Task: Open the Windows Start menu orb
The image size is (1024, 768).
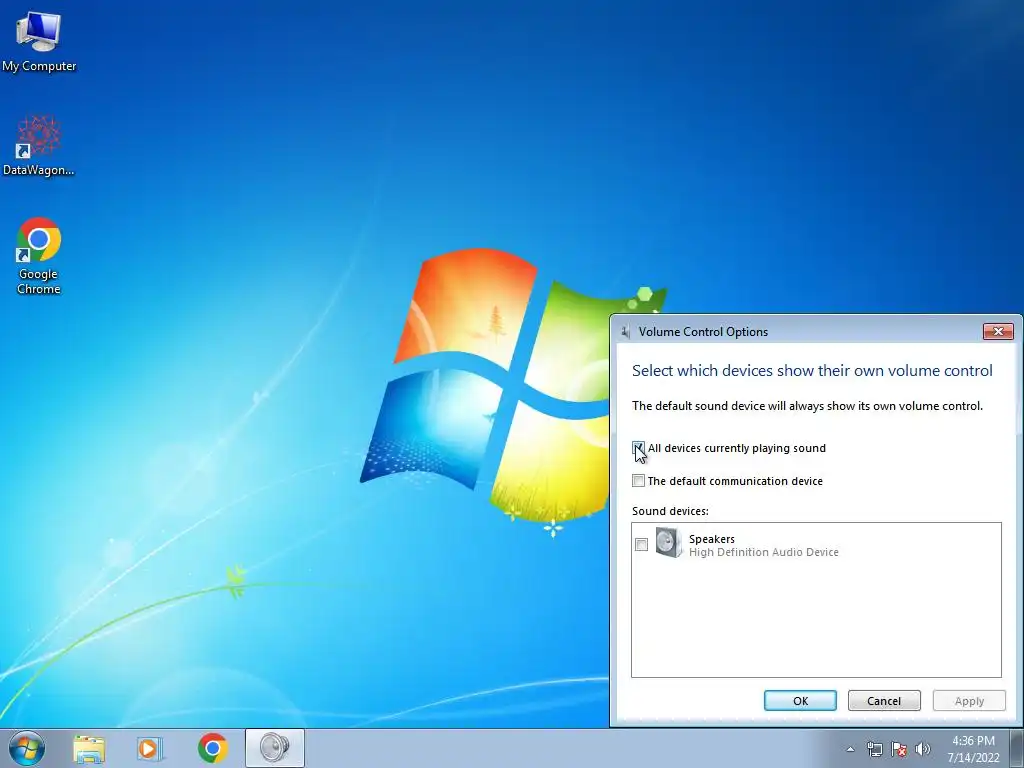Action: [x=27, y=748]
